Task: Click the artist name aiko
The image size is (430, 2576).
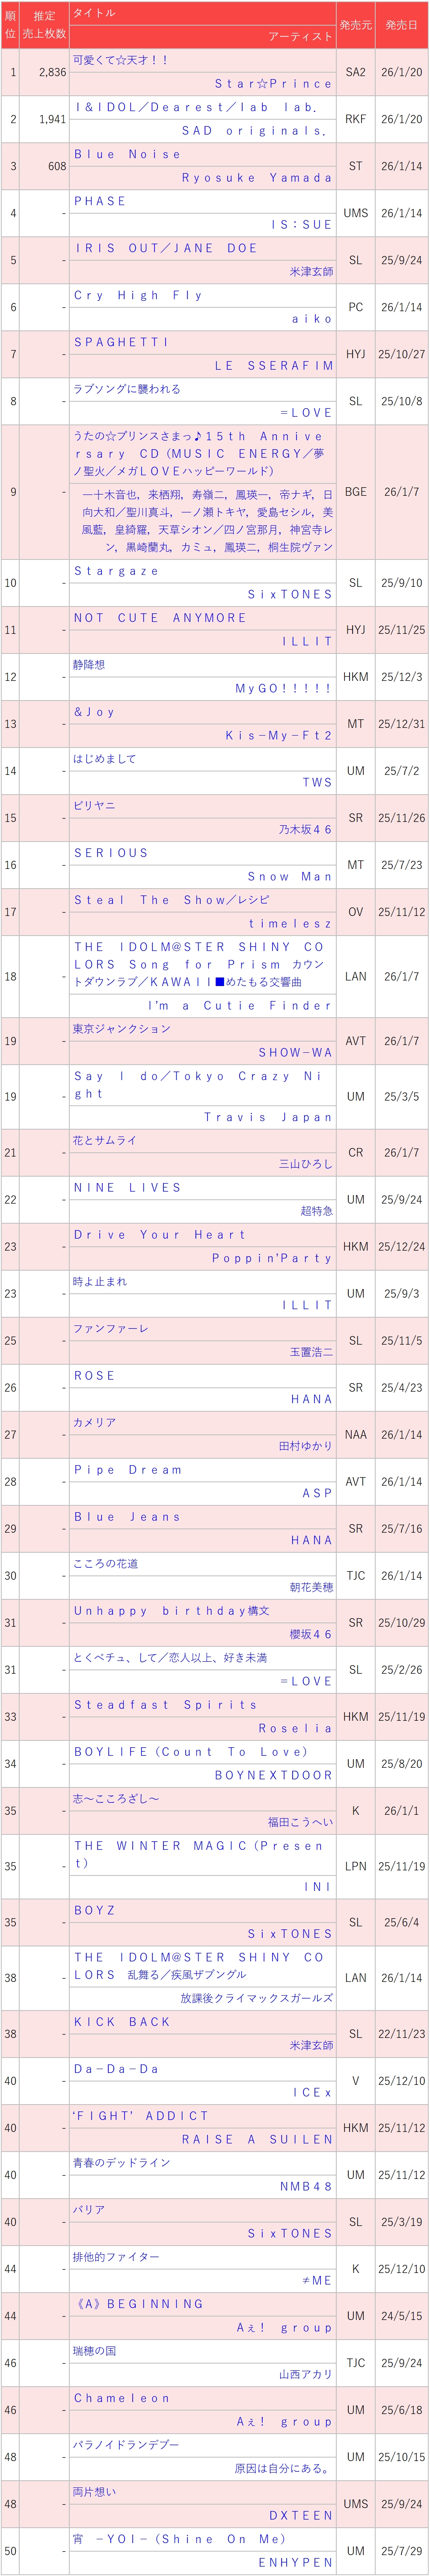Action: pos(311,319)
